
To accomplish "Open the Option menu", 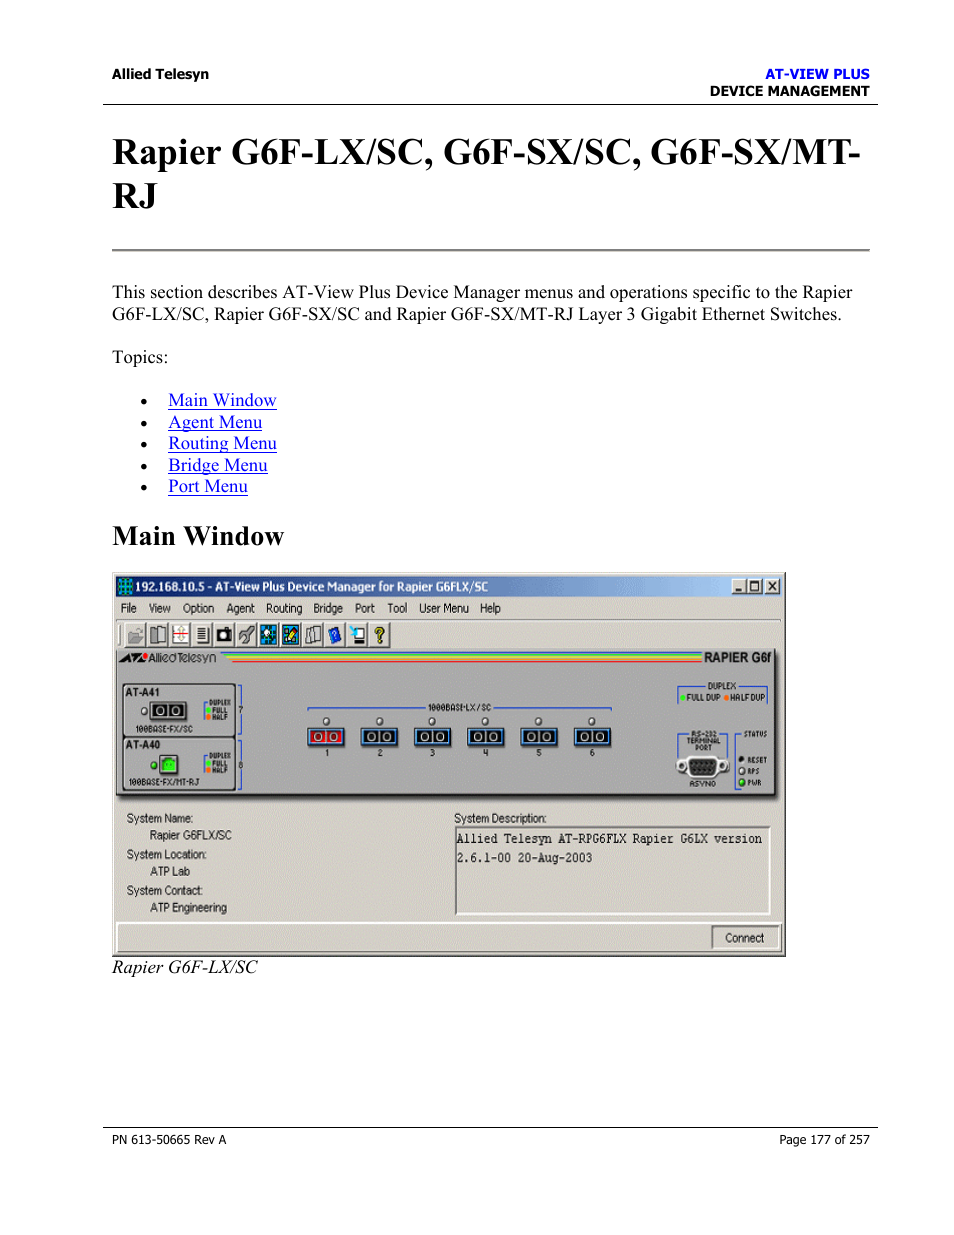I will pyautogui.click(x=198, y=608).
